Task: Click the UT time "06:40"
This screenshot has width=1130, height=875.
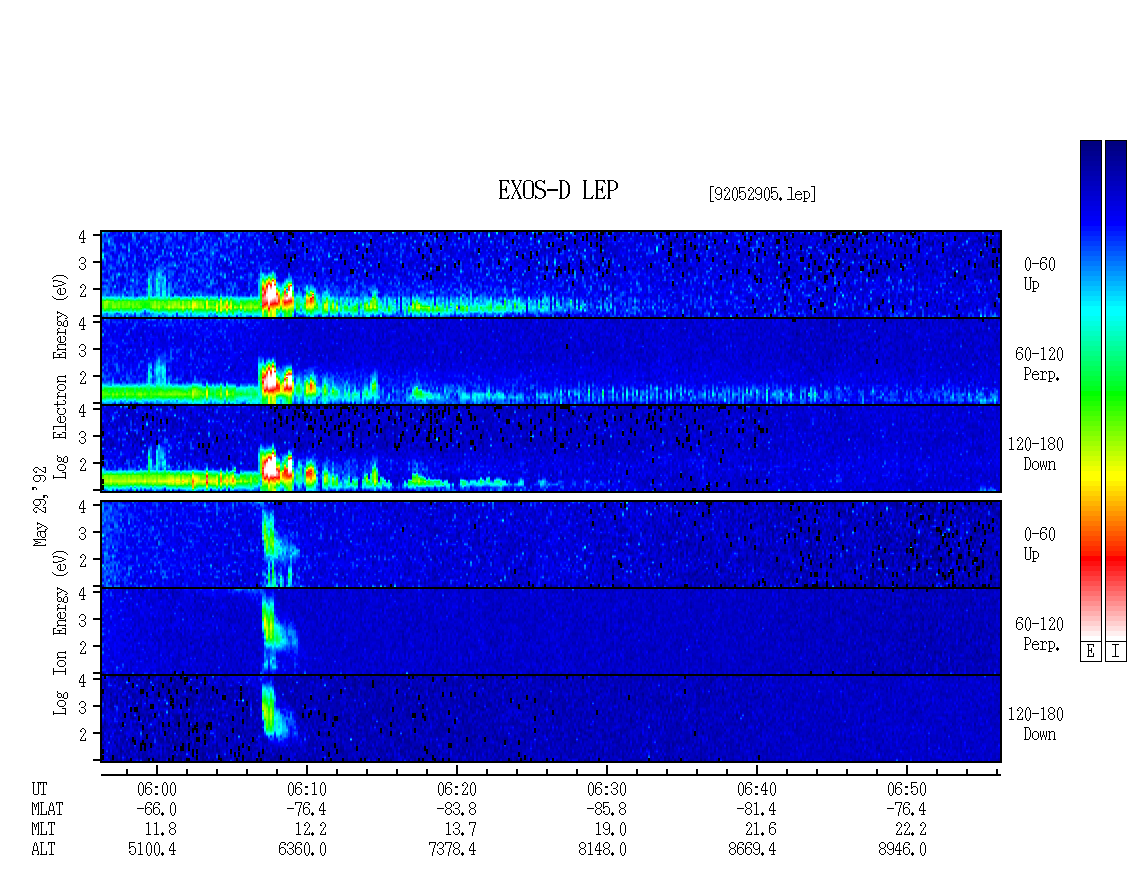Action: 756,789
